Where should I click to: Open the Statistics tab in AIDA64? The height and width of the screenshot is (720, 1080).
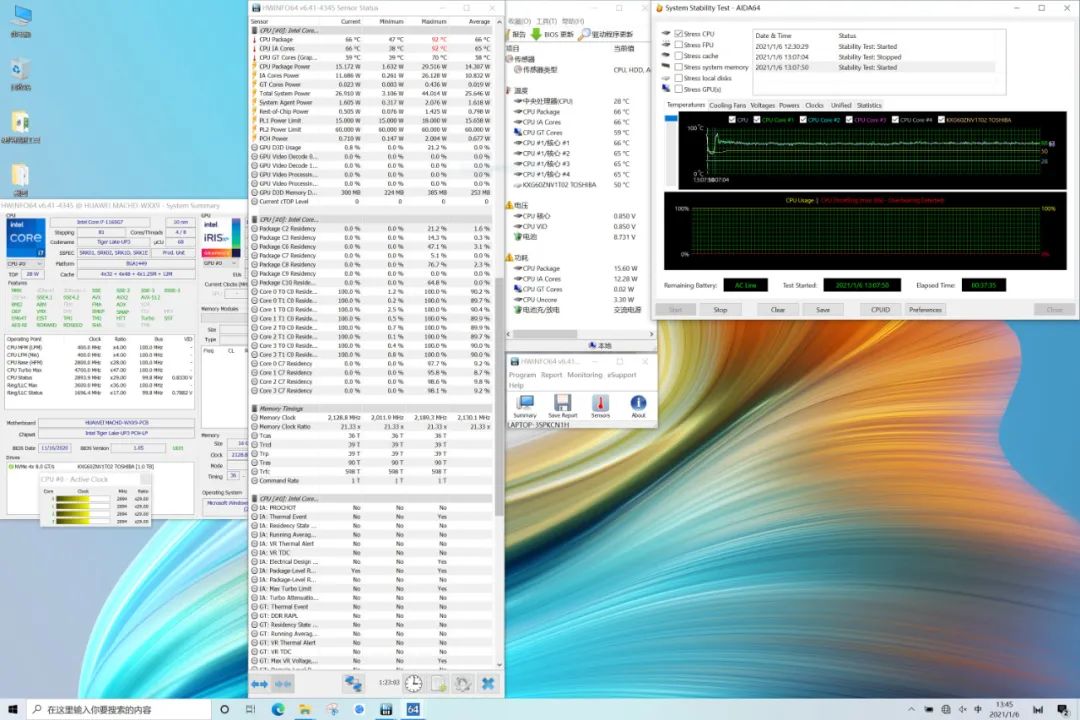coord(869,105)
